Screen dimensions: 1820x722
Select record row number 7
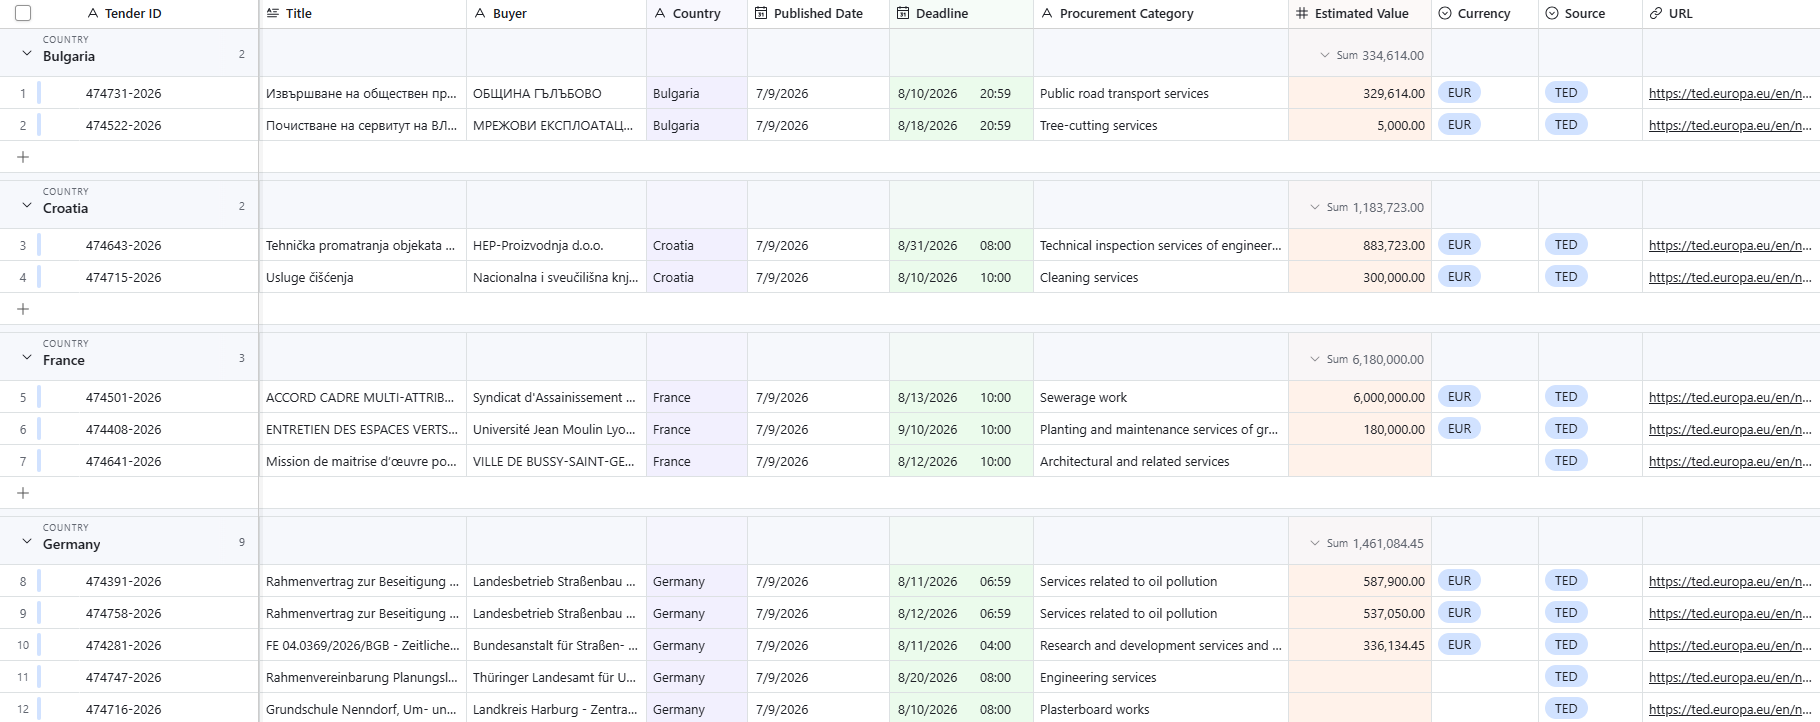[23, 462]
